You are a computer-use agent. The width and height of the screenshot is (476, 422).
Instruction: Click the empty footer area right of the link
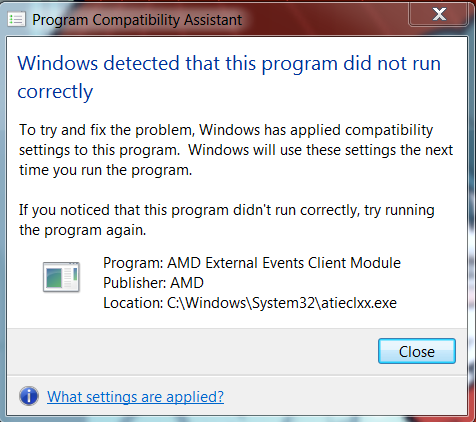[x=345, y=397]
